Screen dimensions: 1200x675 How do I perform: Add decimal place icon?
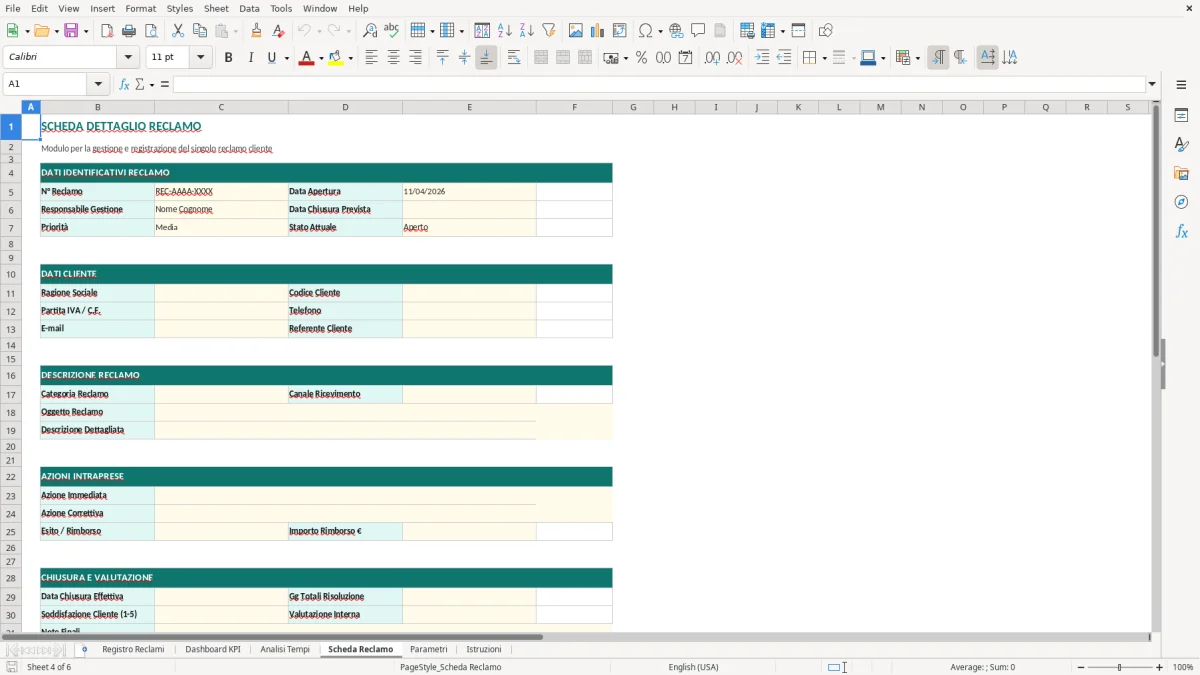click(712, 58)
